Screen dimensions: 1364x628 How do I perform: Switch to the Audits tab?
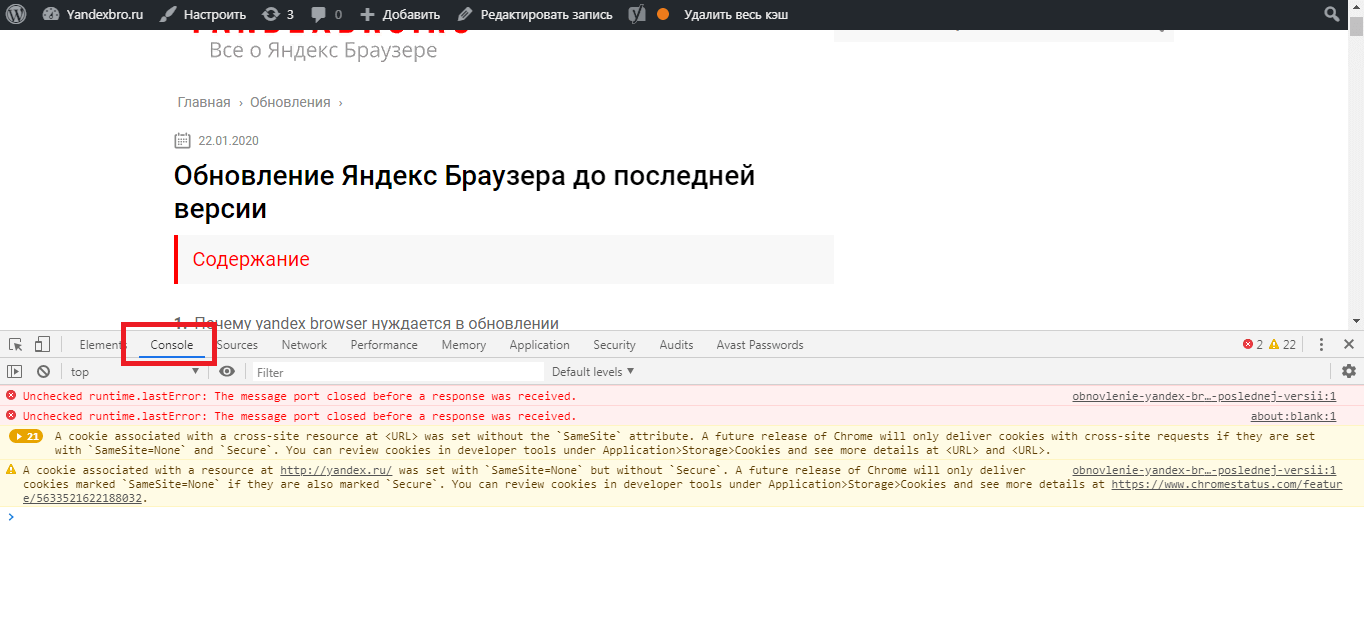pos(676,345)
